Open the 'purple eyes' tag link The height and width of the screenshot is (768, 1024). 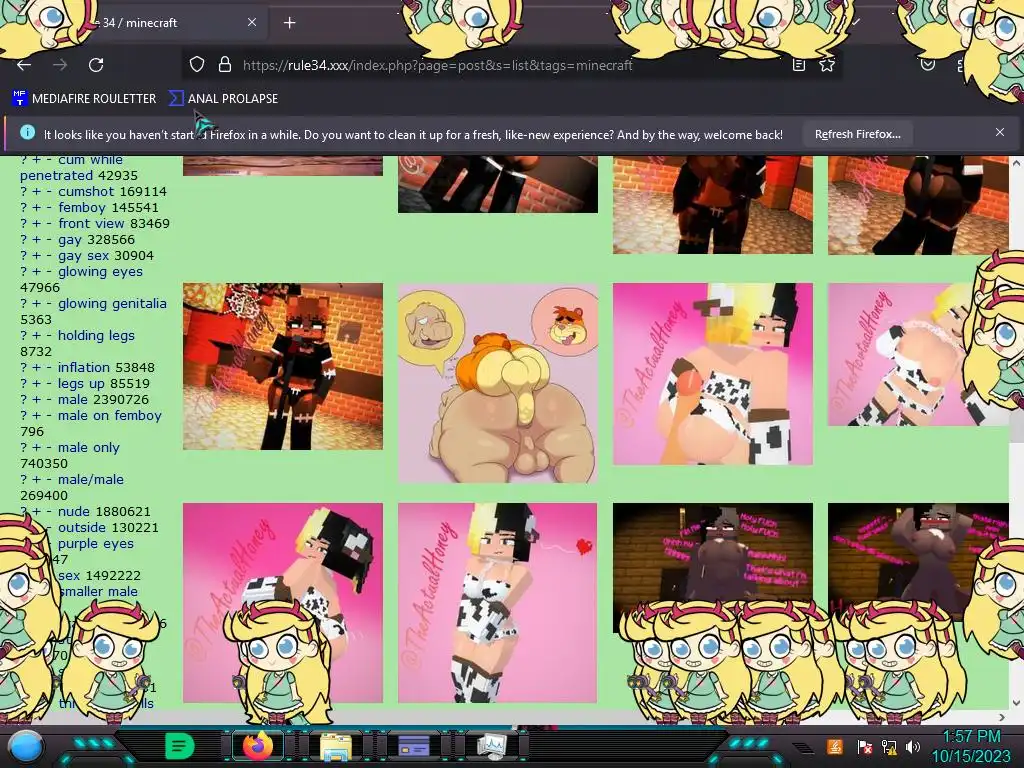(95, 543)
